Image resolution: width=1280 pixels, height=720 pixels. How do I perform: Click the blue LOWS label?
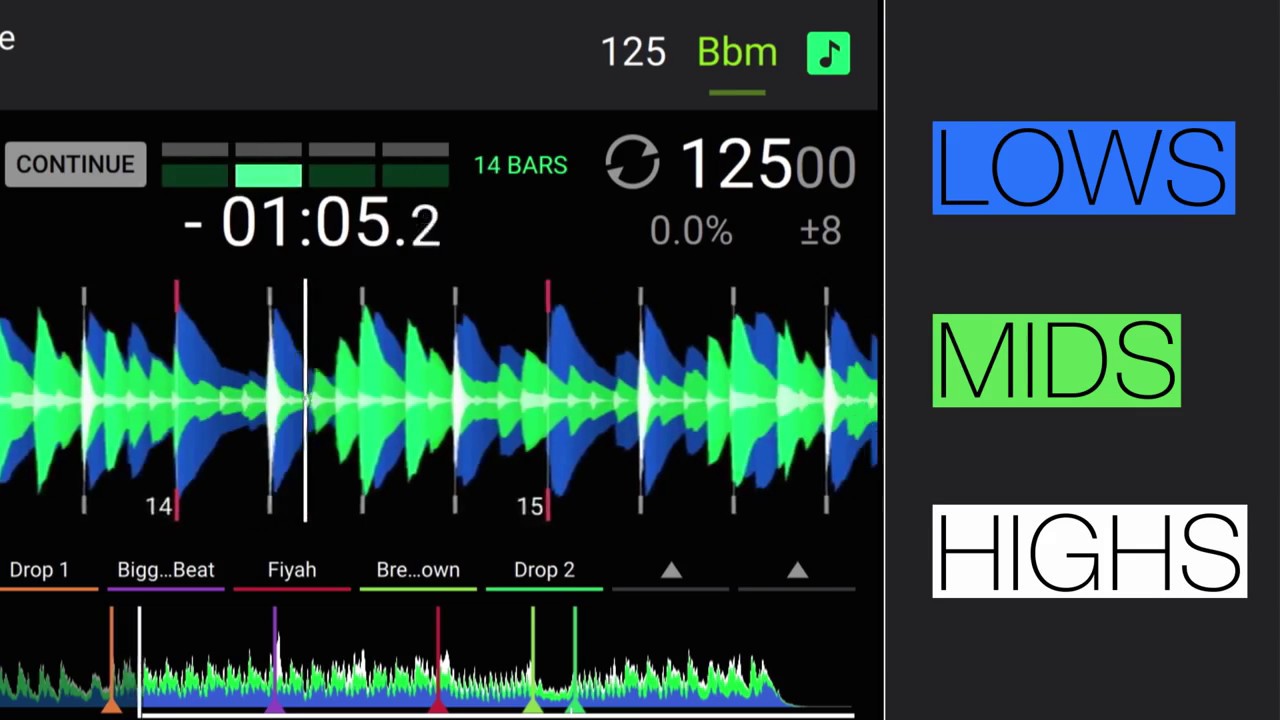(1084, 168)
